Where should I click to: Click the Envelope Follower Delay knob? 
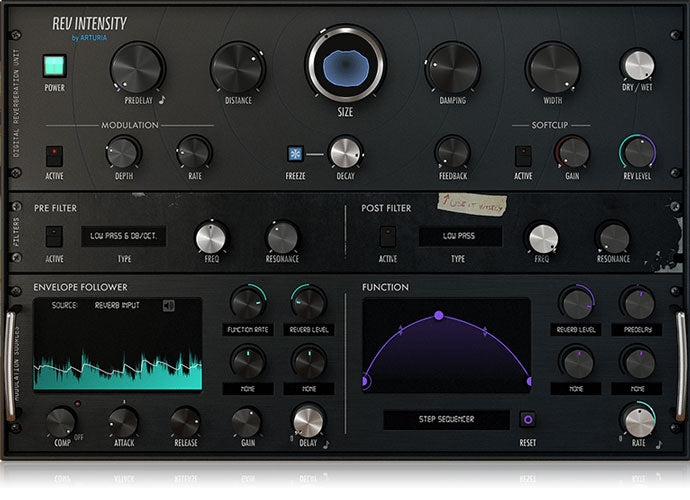[308, 422]
